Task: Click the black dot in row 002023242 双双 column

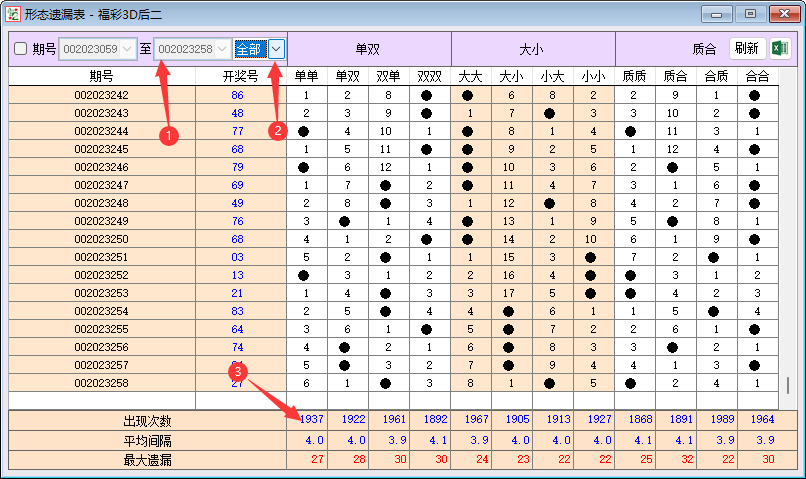Action: click(429, 95)
